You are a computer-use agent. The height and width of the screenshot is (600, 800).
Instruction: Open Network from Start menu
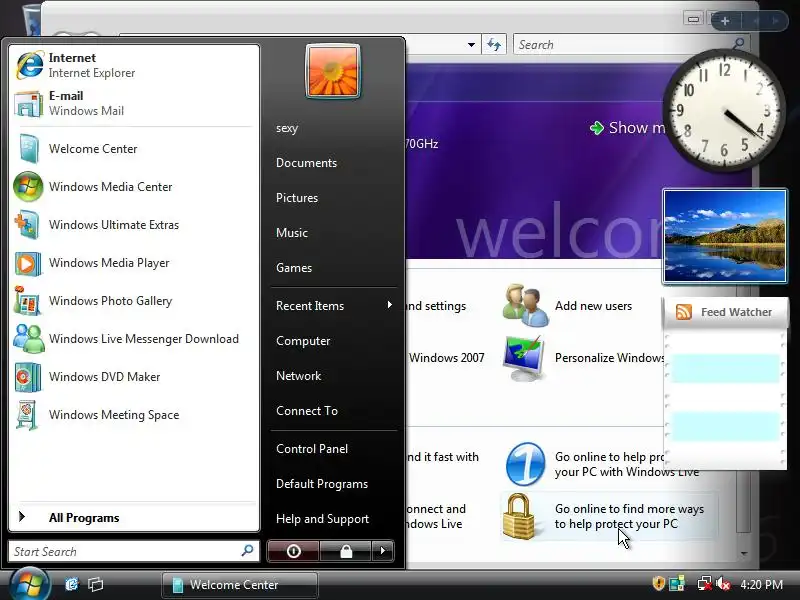point(298,376)
